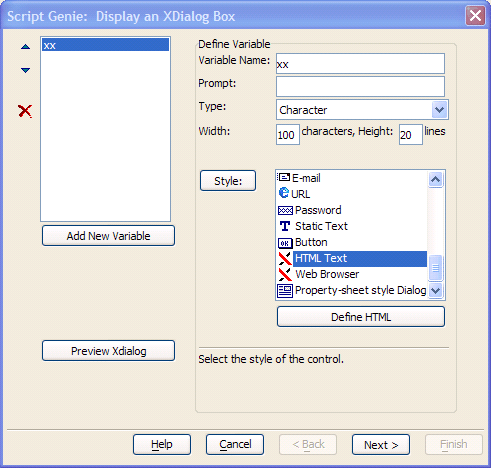
Task: Select the E-mail style icon
Action: click(284, 178)
